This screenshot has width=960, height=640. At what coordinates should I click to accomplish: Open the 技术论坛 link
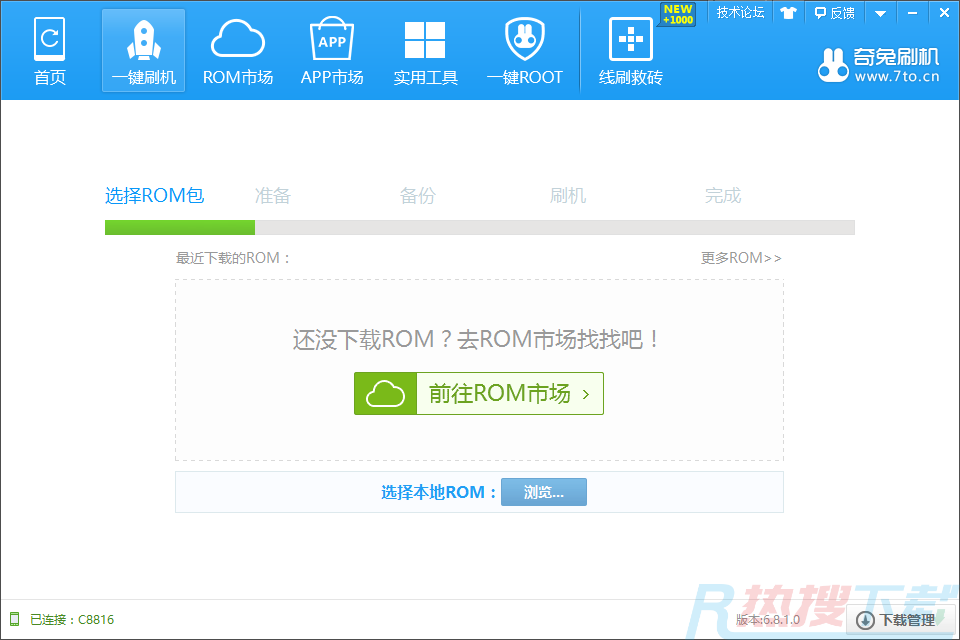click(x=740, y=12)
